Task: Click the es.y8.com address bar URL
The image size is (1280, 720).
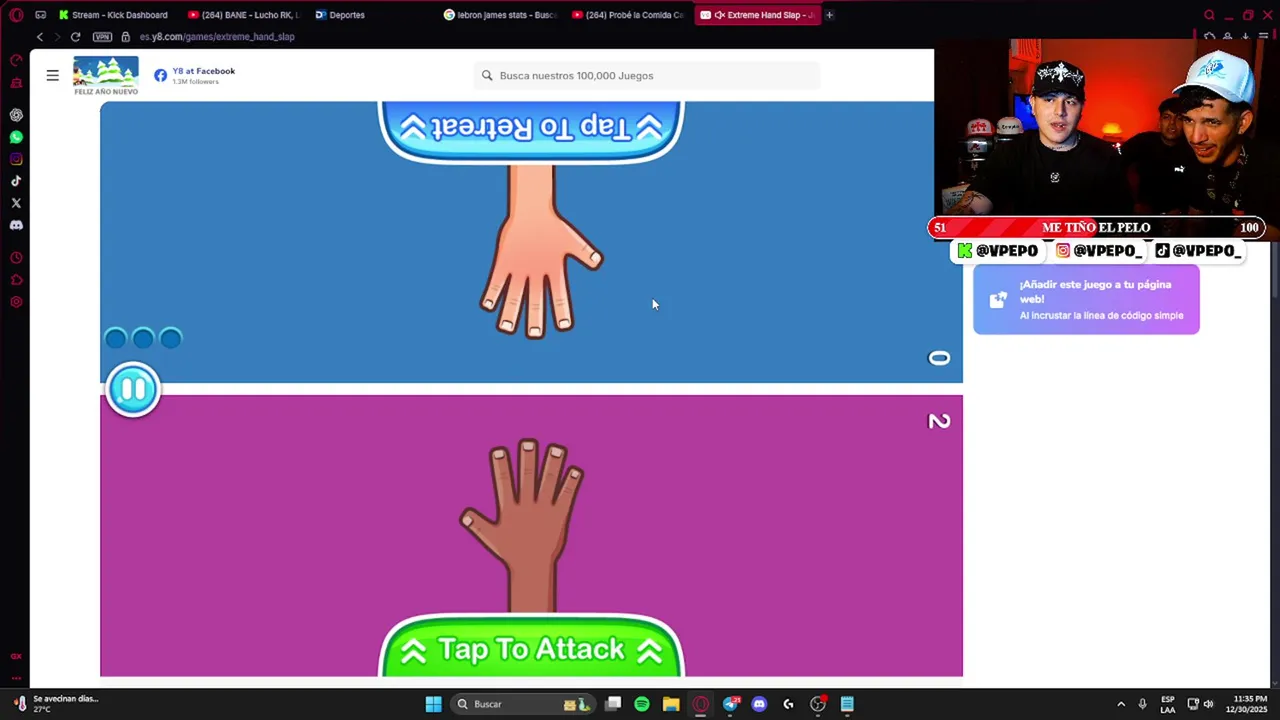Action: tap(217, 37)
